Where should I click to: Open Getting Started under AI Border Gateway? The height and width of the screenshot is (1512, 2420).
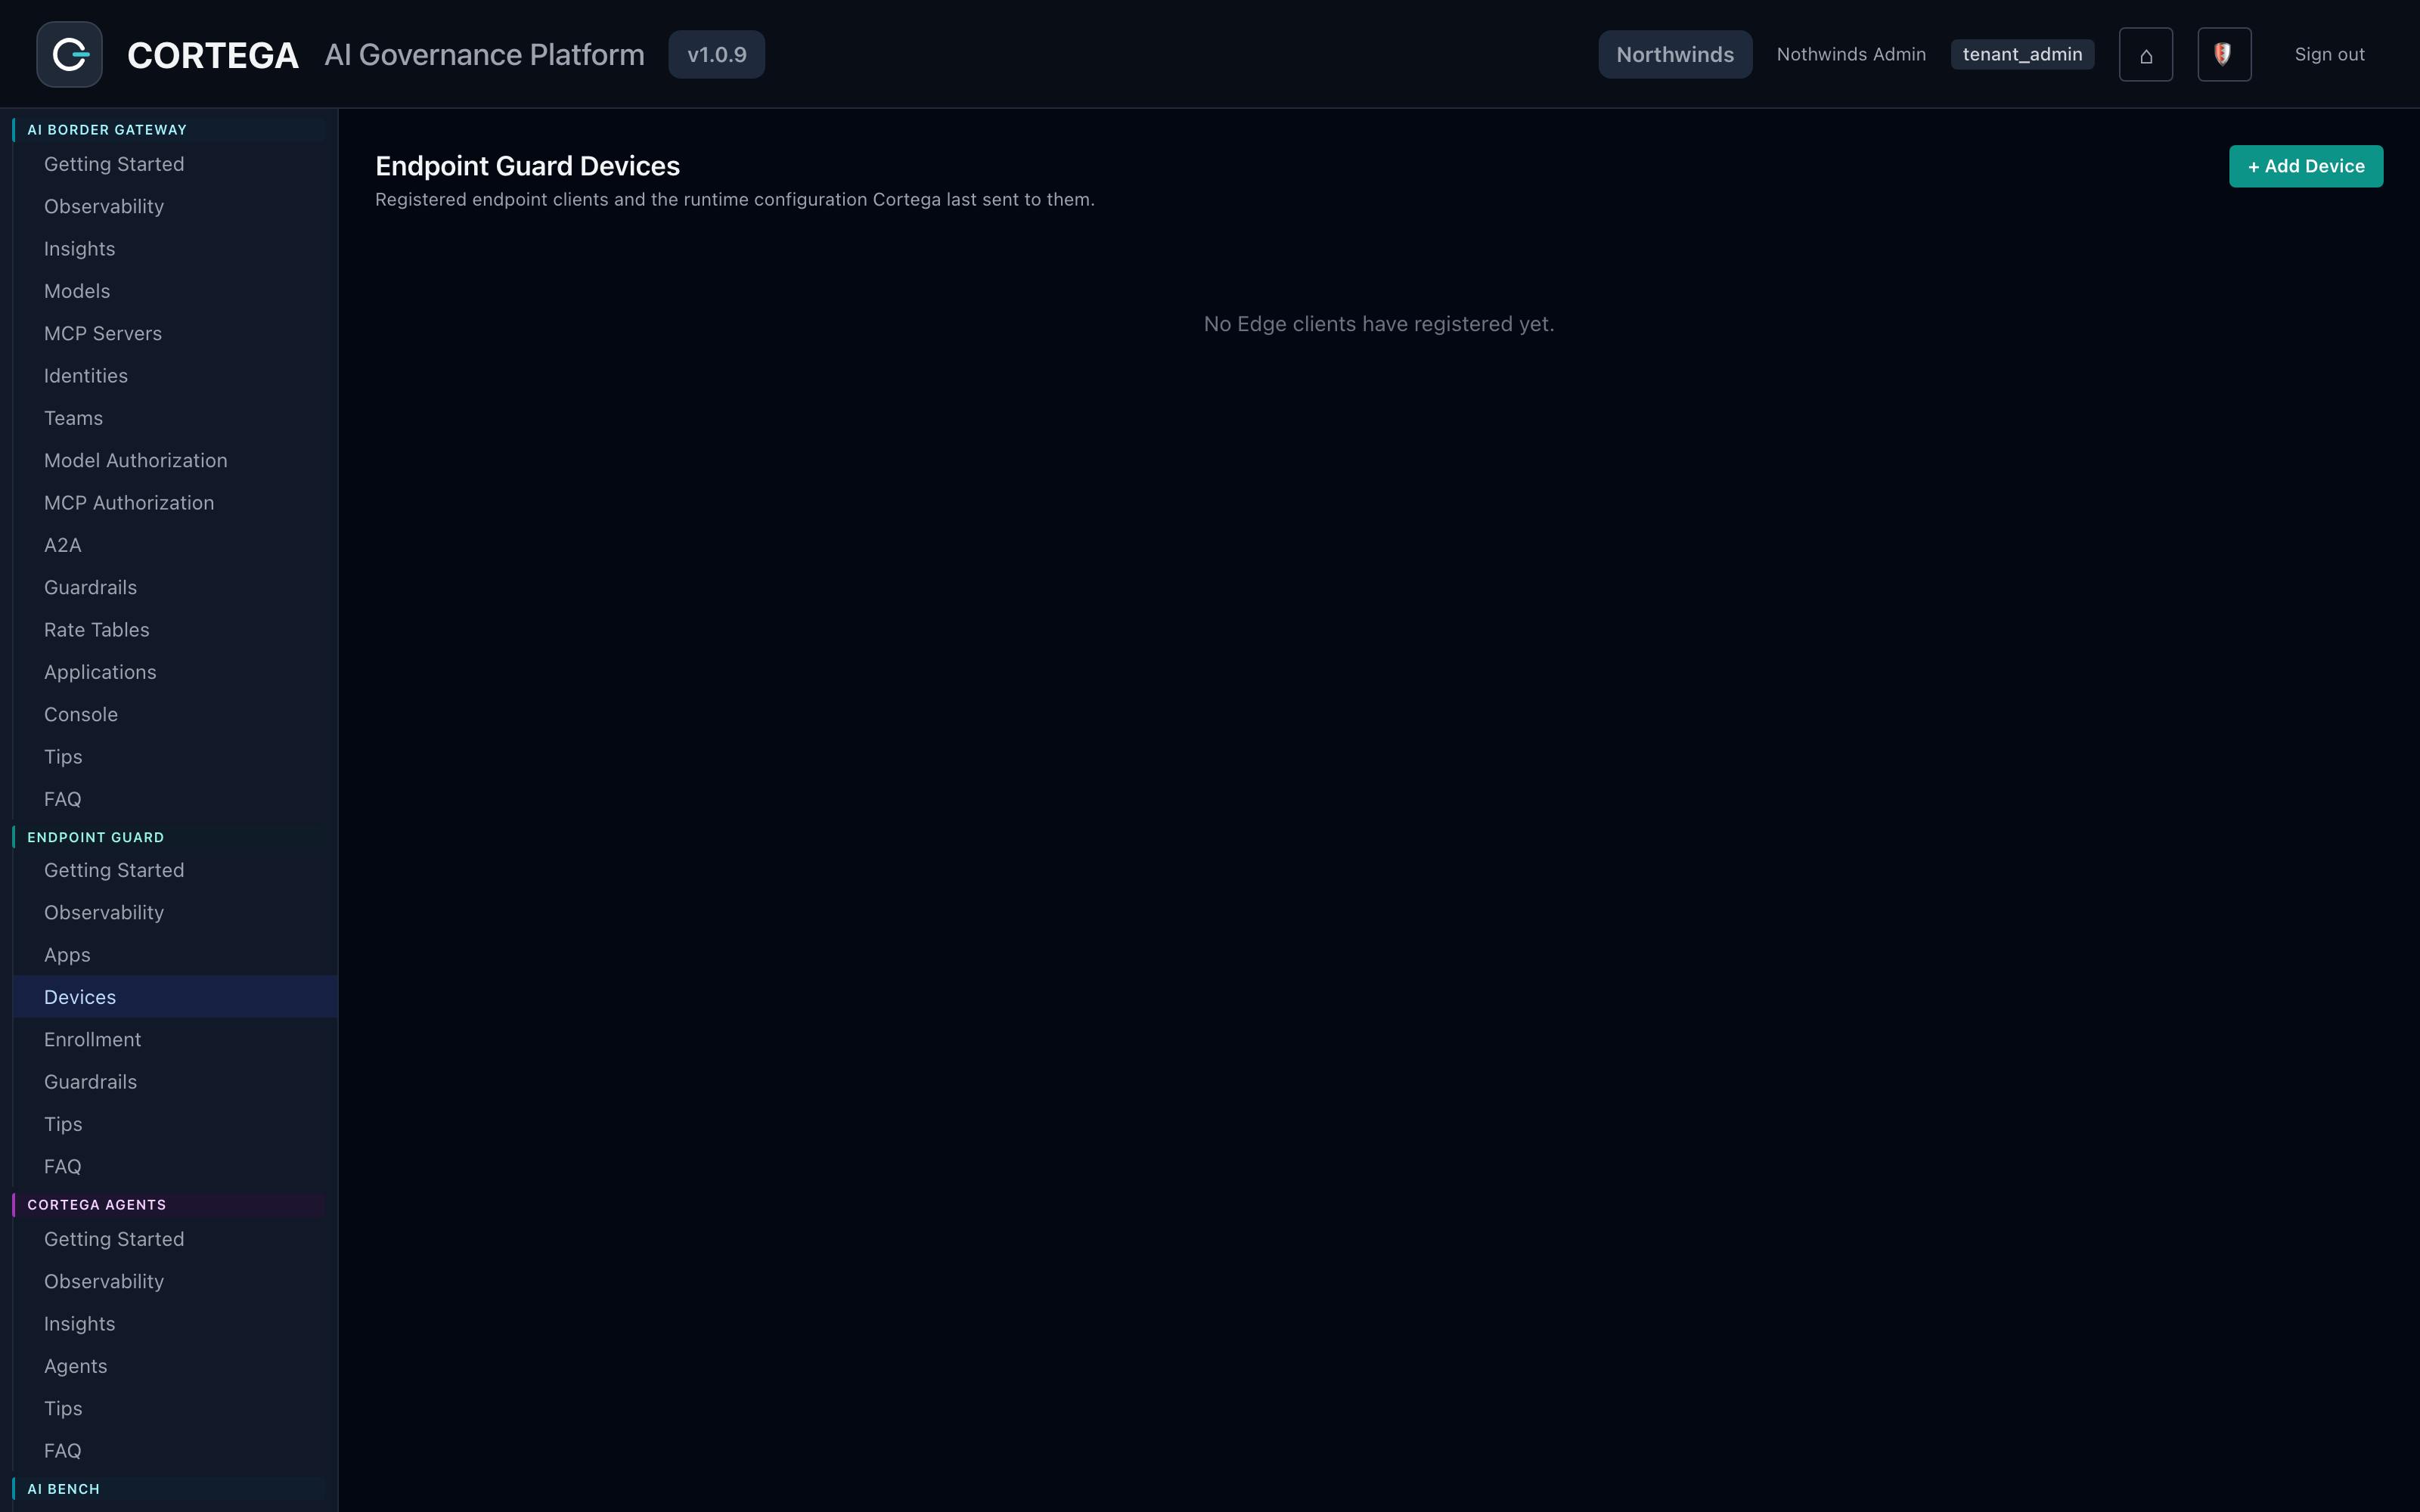pyautogui.click(x=175, y=164)
